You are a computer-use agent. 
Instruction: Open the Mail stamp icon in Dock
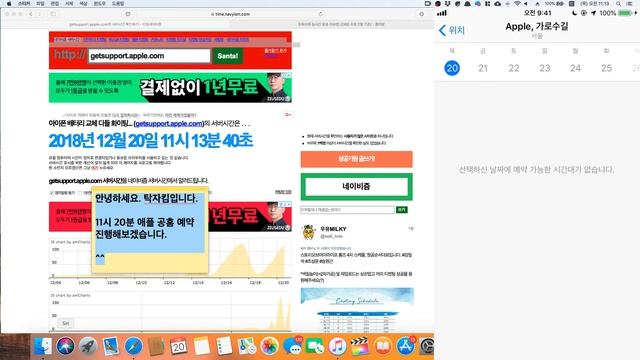pyautogui.click(x=110, y=347)
